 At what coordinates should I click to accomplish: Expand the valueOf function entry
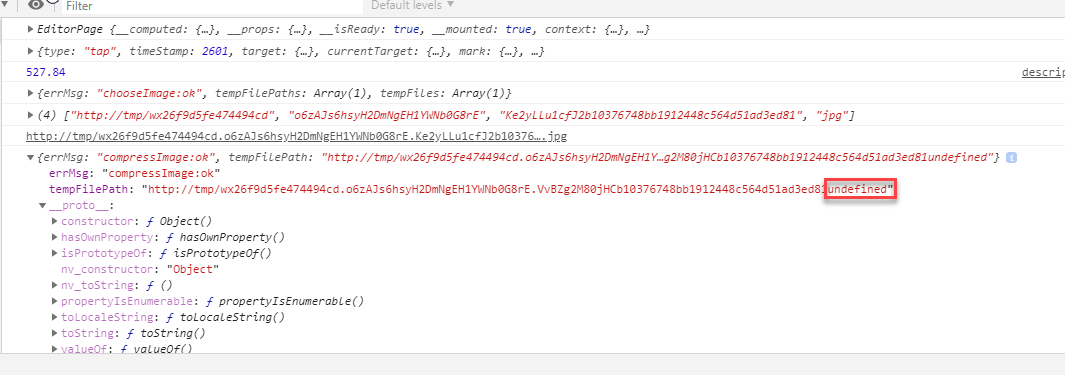pos(55,349)
